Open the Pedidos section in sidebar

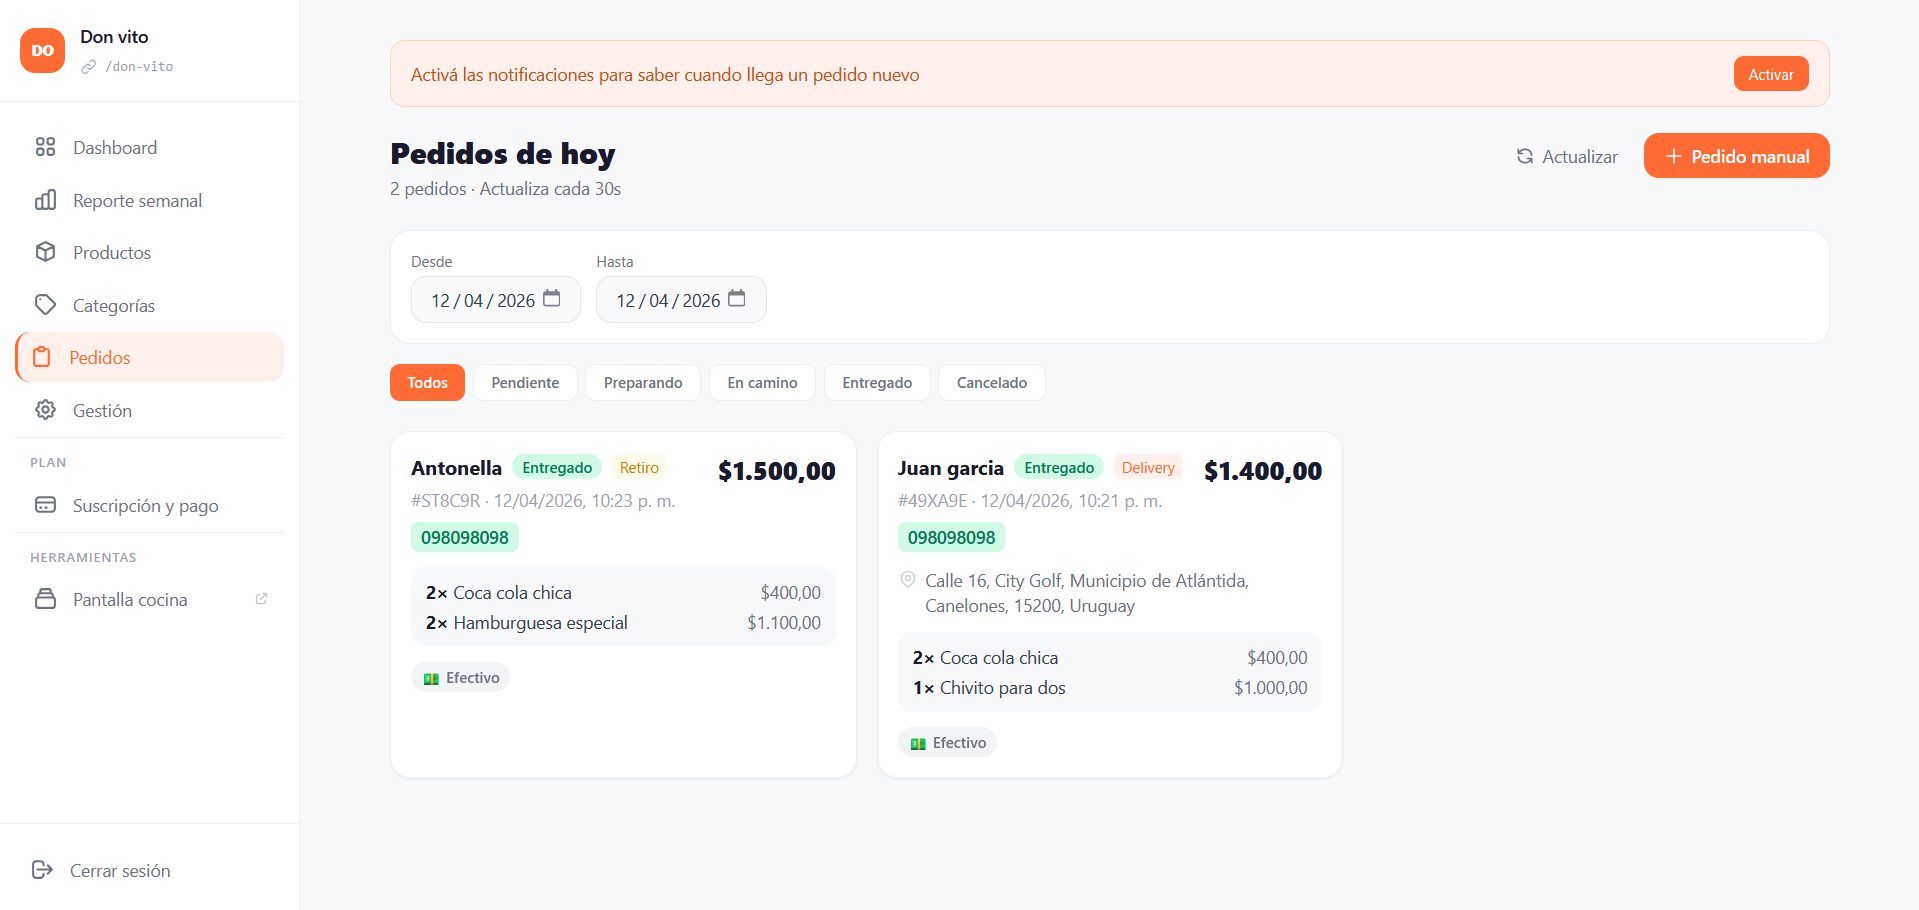point(100,358)
